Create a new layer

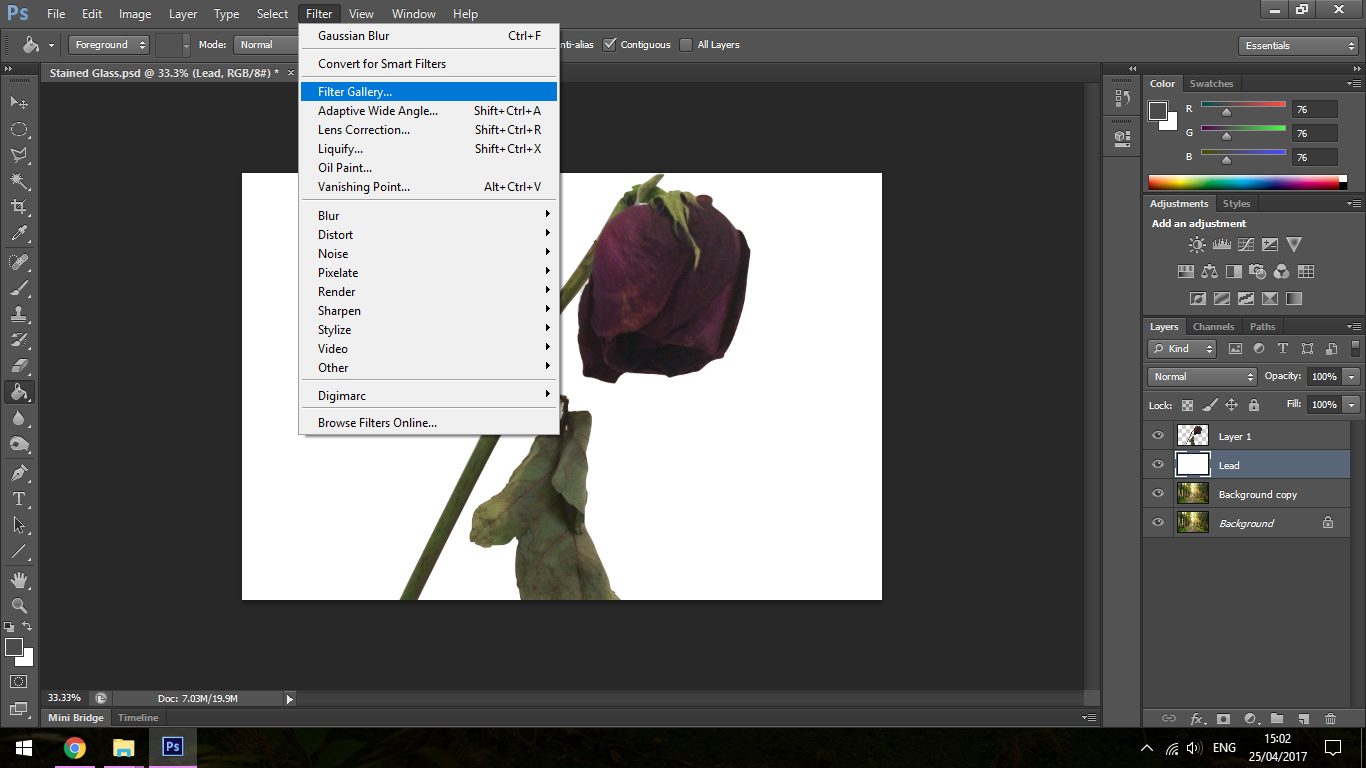(x=1303, y=718)
